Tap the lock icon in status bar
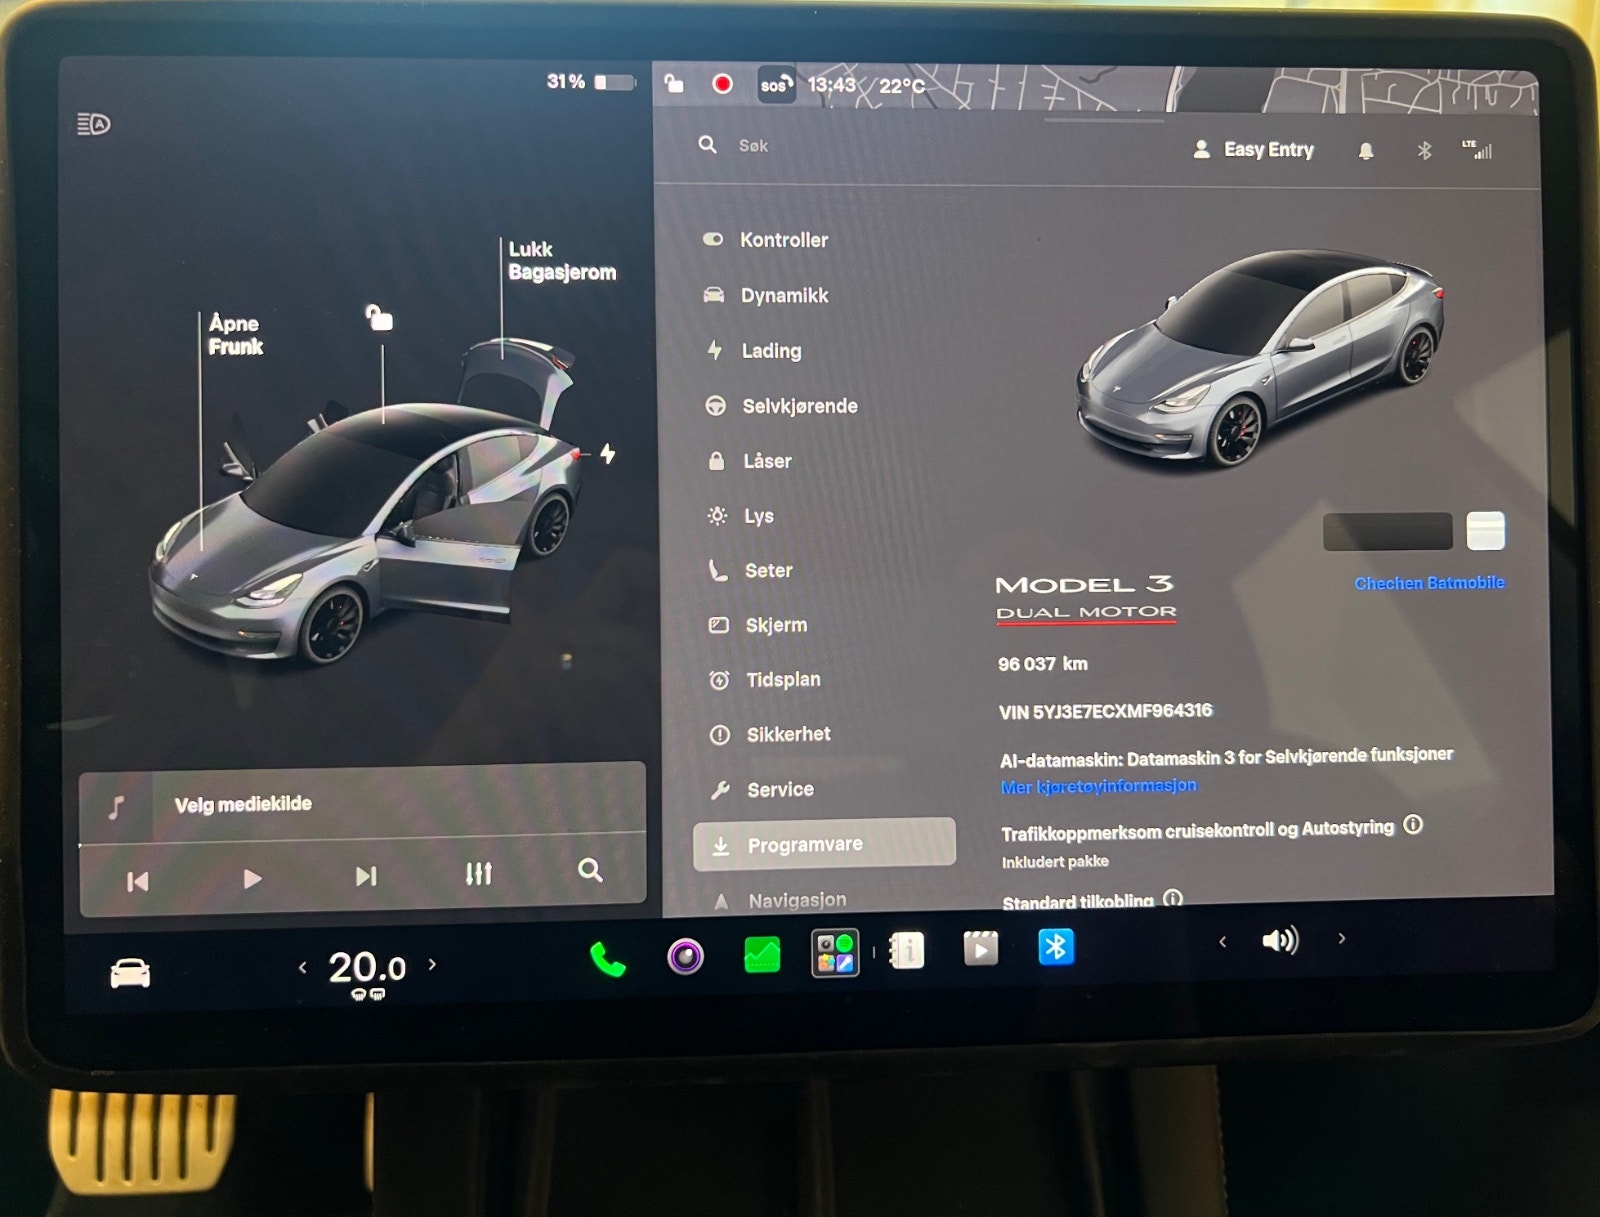 pyautogui.click(x=674, y=83)
